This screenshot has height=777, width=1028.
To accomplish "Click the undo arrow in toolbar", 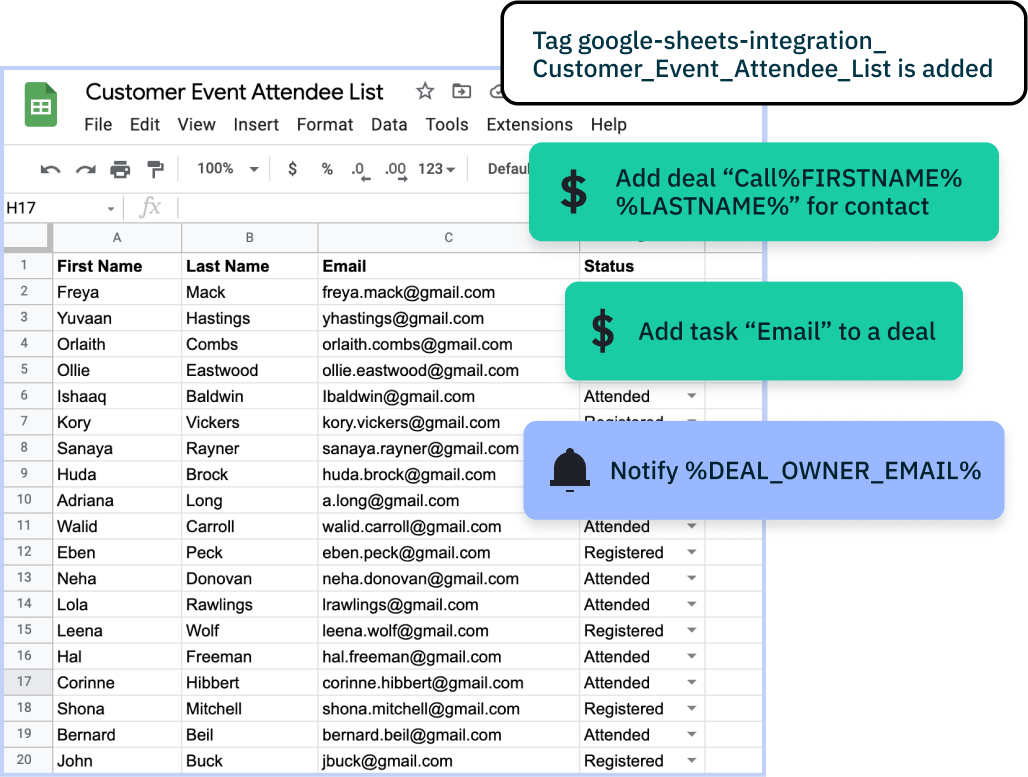I will click(50, 169).
